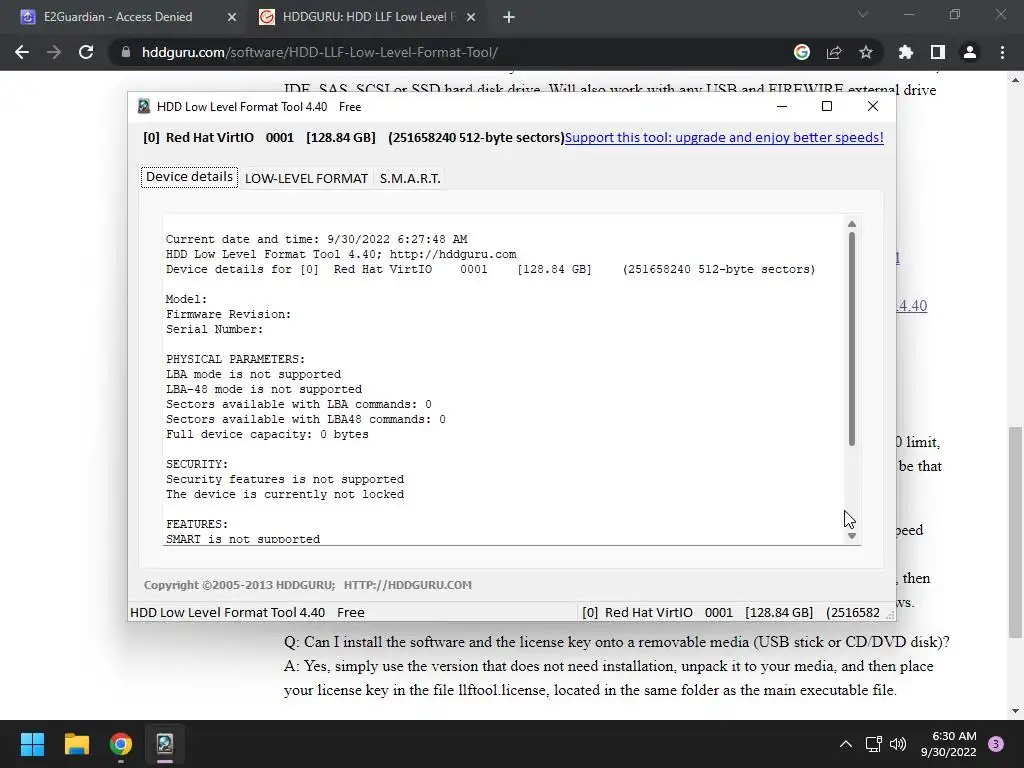Image resolution: width=1024 pixels, height=768 pixels.
Task: Click the 'Firmware Revision:' line
Action: point(229,314)
